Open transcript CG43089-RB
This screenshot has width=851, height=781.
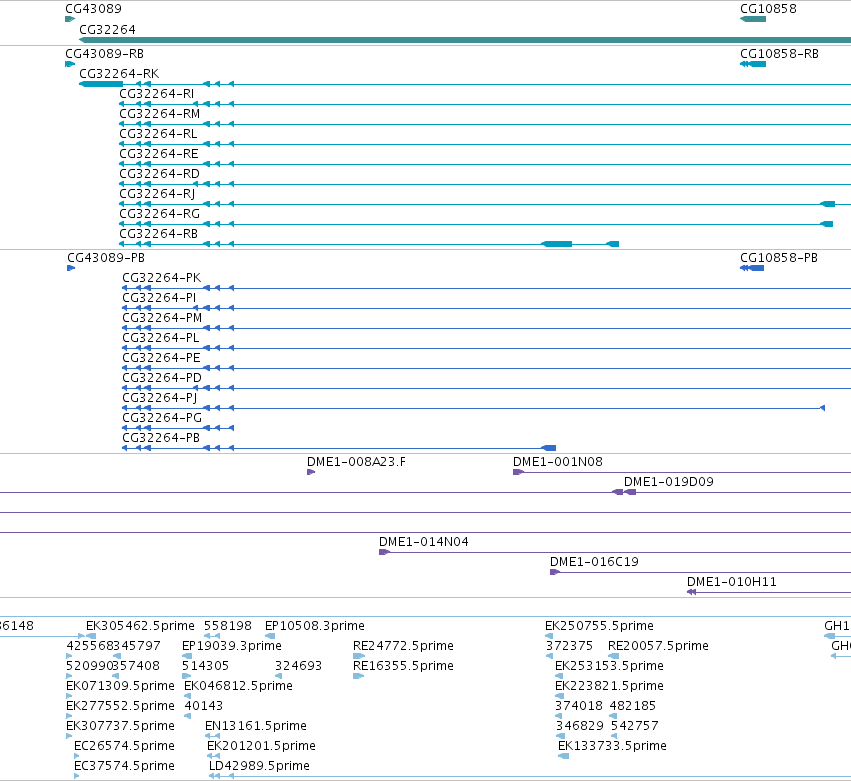(104, 54)
